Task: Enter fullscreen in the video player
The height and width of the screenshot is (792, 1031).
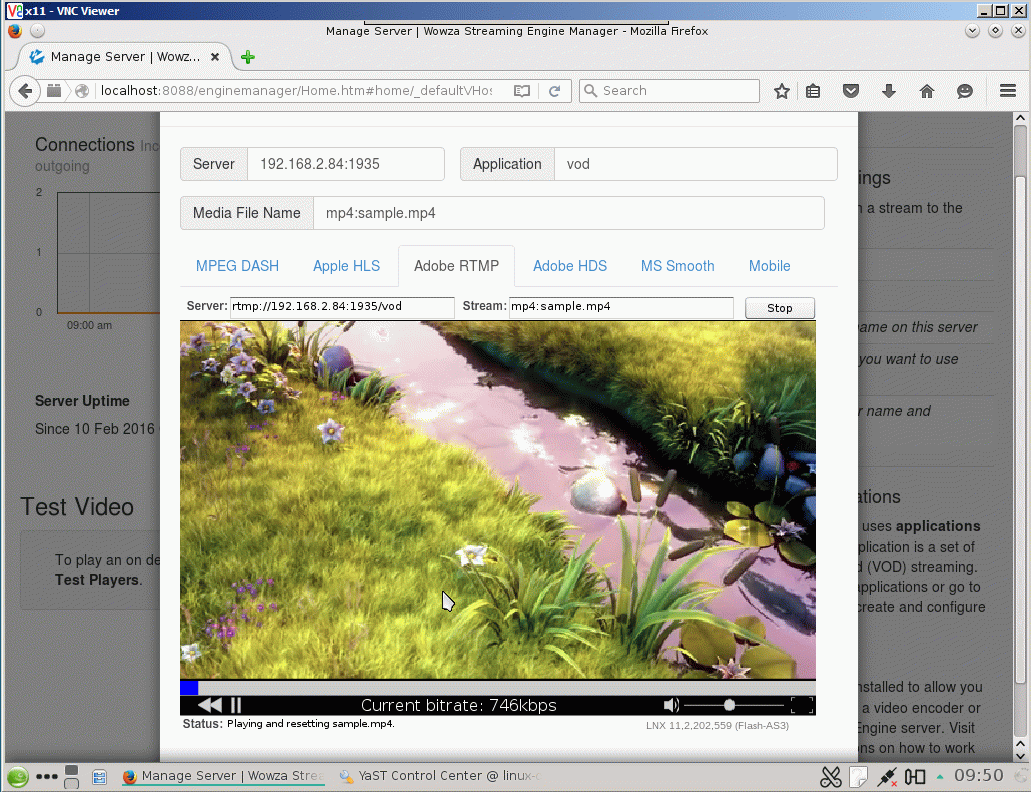Action: point(802,705)
